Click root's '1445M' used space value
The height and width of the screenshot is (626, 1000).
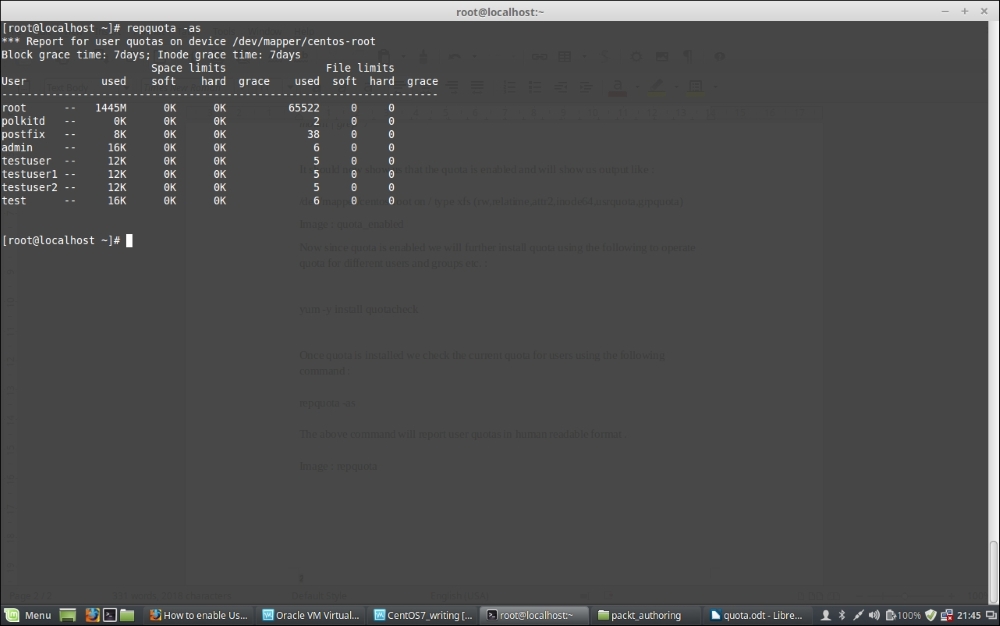[111, 108]
